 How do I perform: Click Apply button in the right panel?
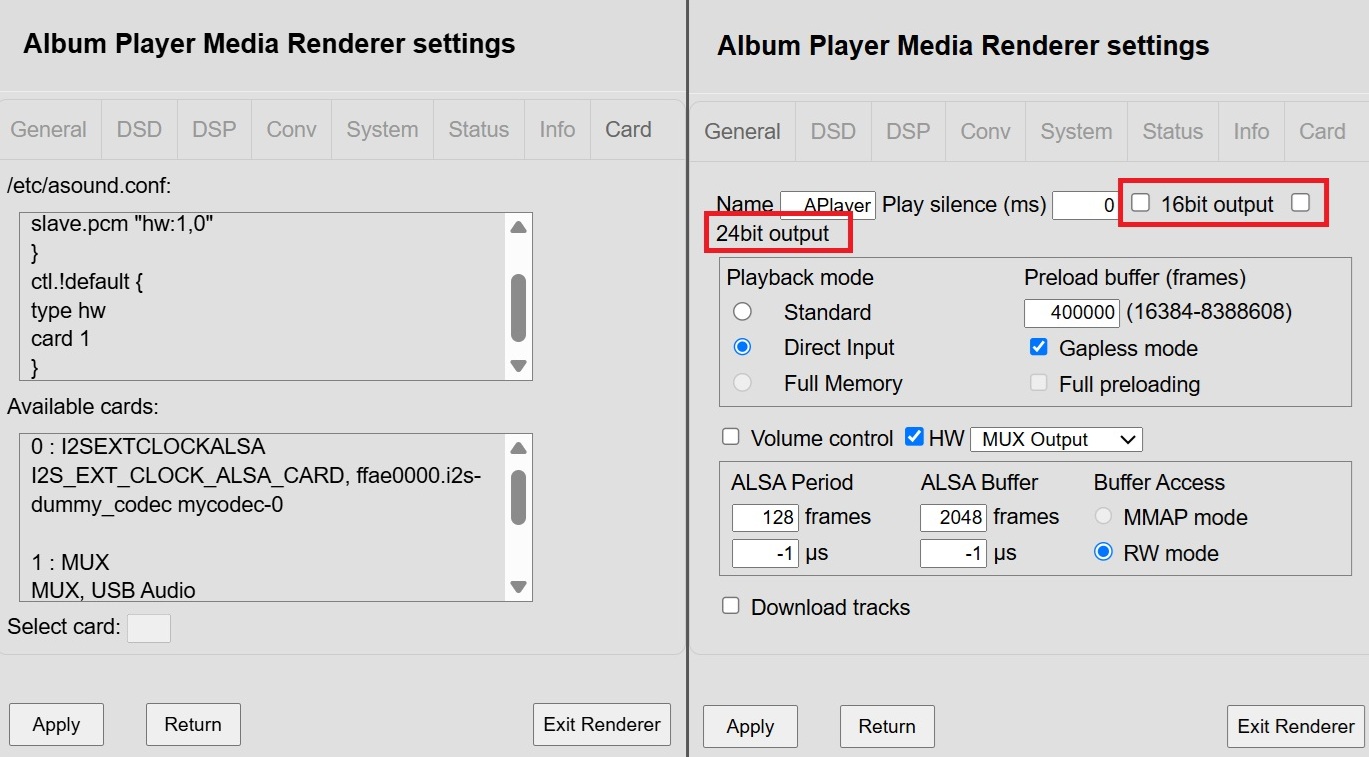point(750,727)
